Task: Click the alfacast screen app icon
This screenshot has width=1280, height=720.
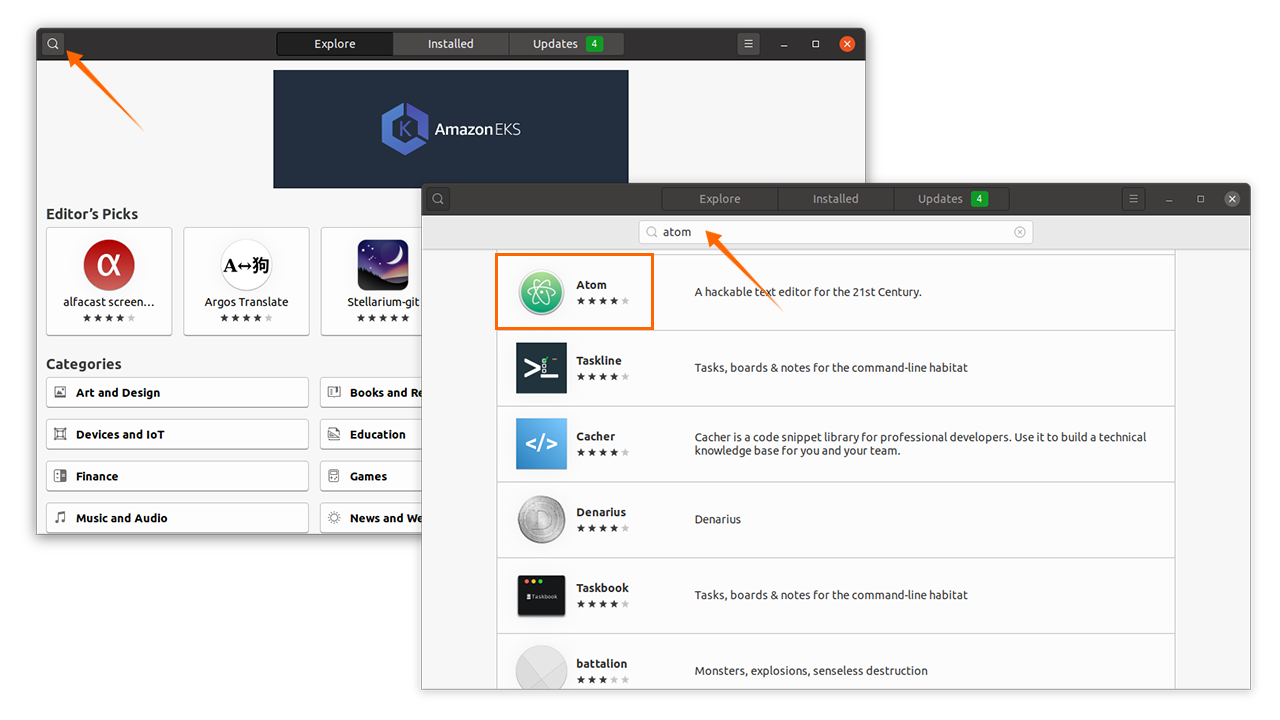Action: pos(109,265)
